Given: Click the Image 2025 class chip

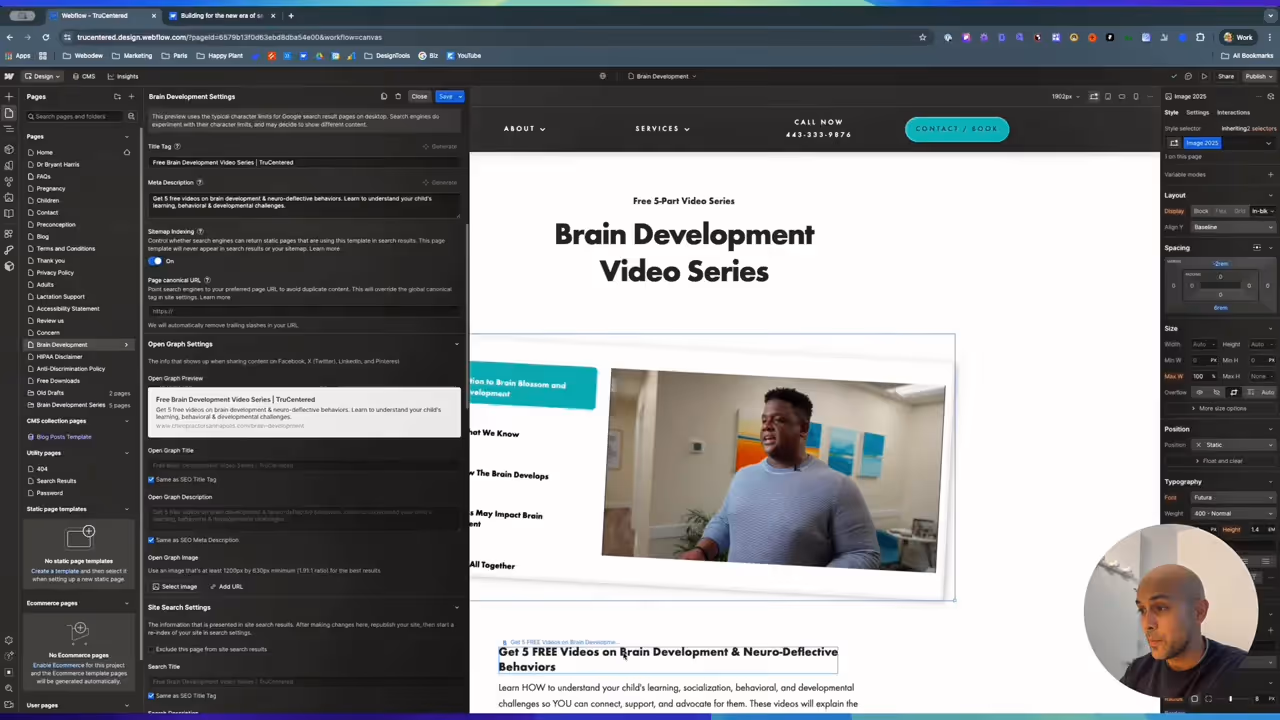Looking at the screenshot, I should (1202, 143).
